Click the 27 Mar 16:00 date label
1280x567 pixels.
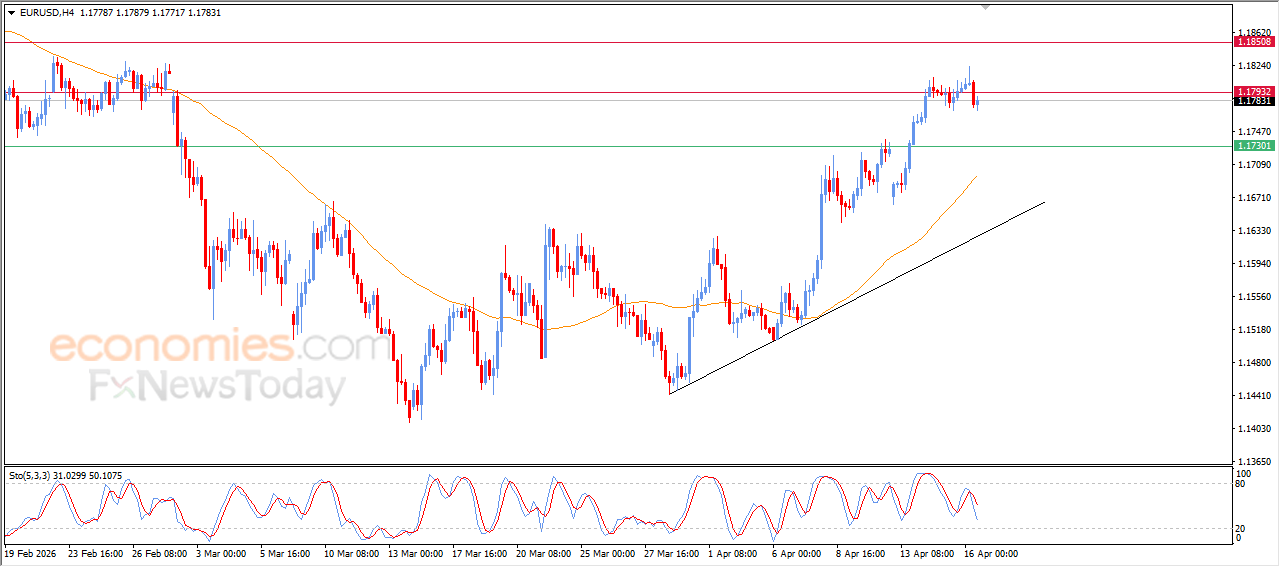(x=673, y=552)
